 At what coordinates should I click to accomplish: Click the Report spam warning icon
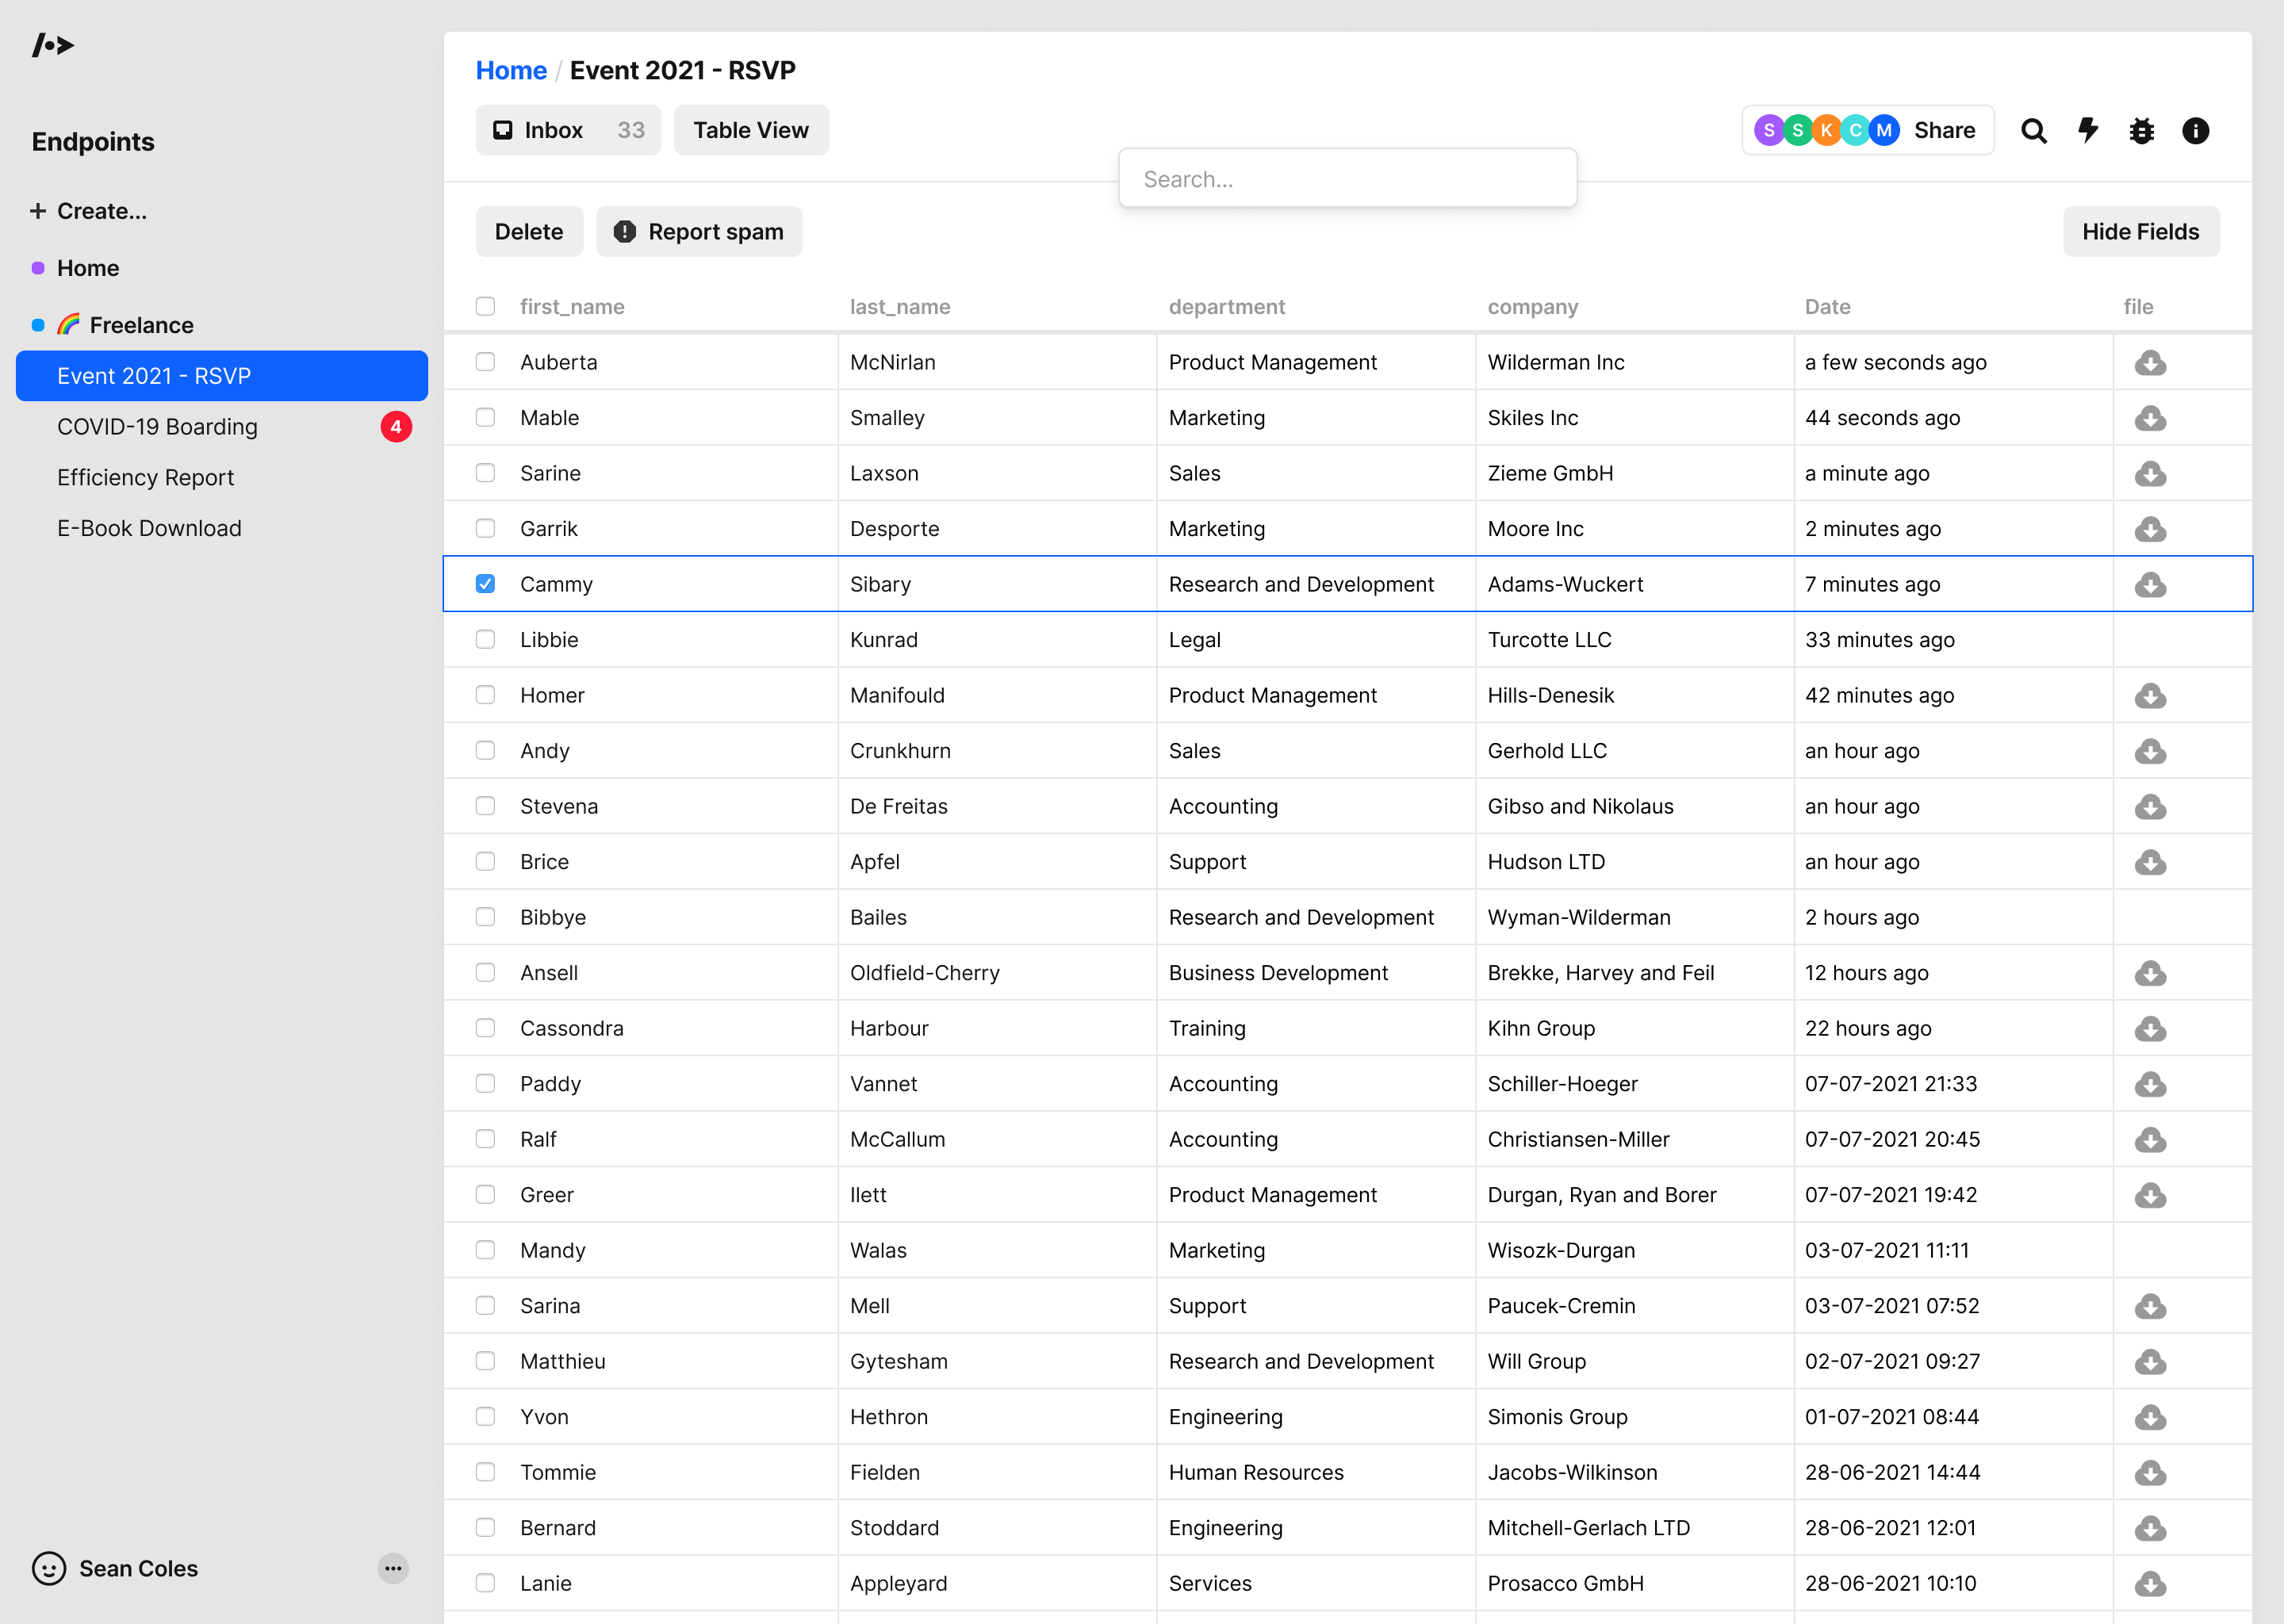click(x=624, y=231)
